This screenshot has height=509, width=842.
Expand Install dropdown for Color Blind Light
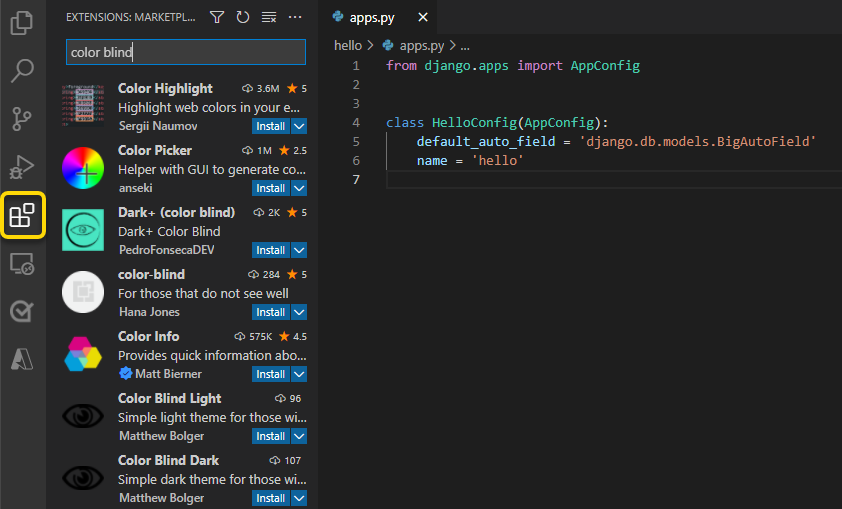pos(299,436)
